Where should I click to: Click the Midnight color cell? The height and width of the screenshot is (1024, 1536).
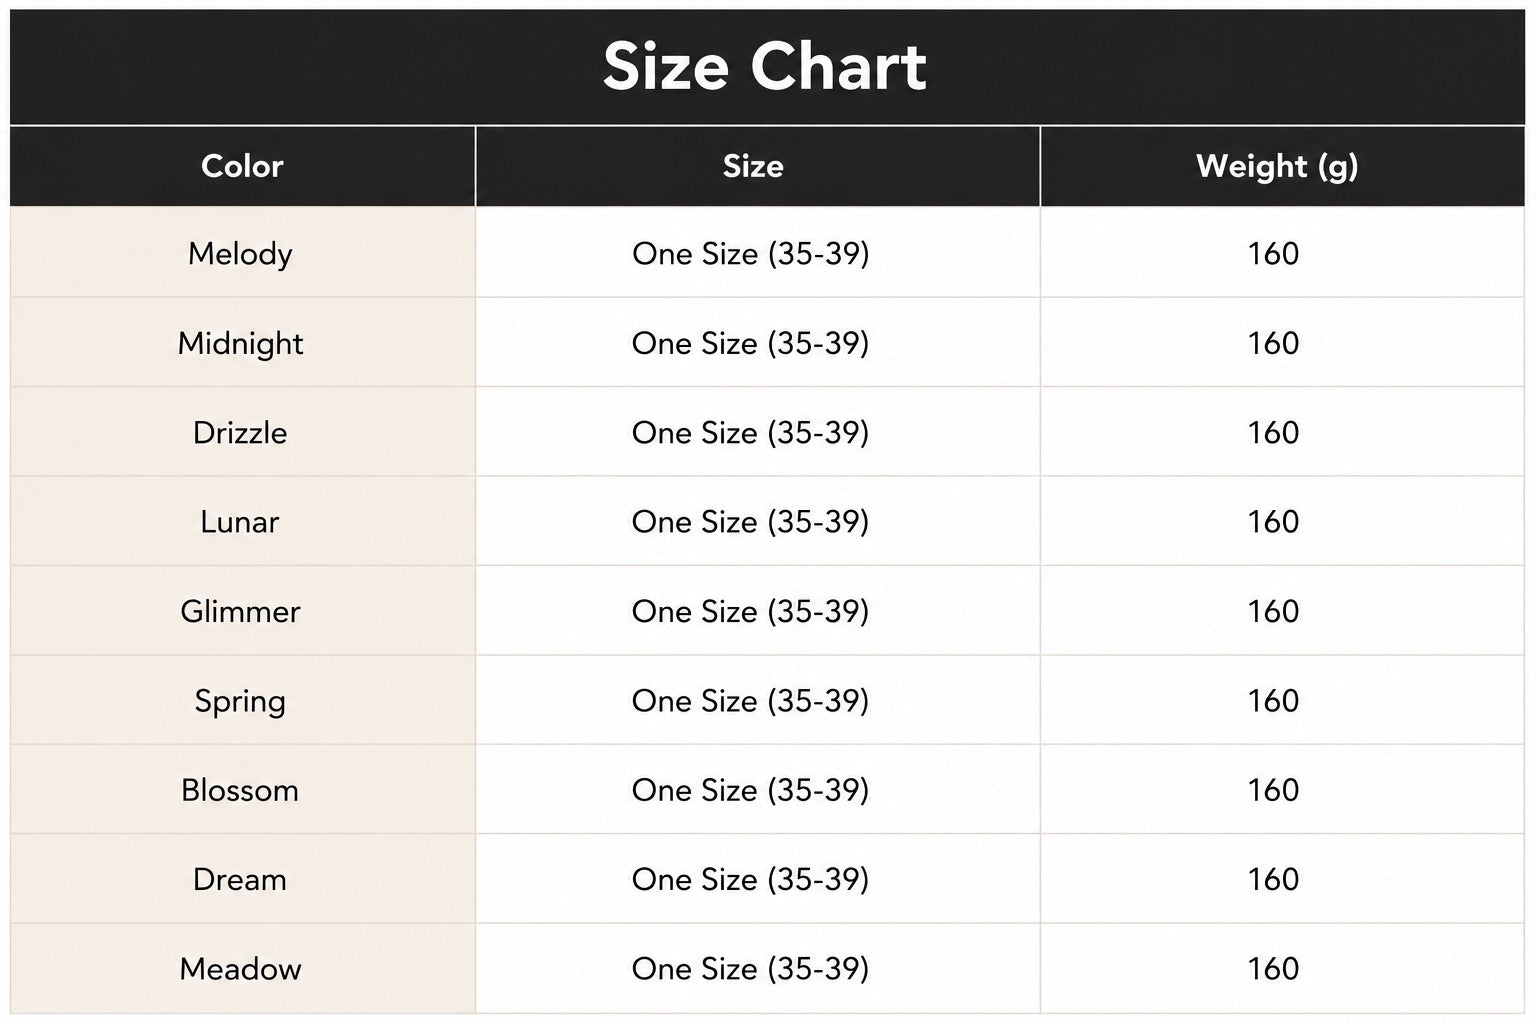(242, 343)
